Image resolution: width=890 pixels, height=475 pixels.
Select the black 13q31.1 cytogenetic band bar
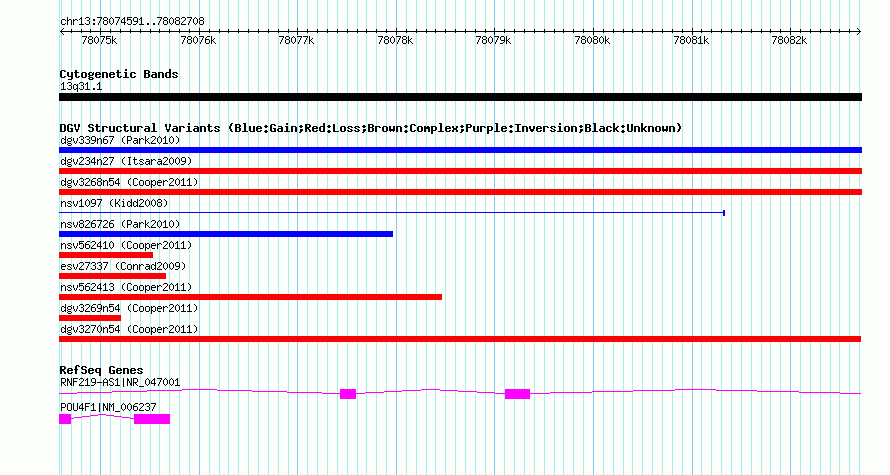point(460,97)
